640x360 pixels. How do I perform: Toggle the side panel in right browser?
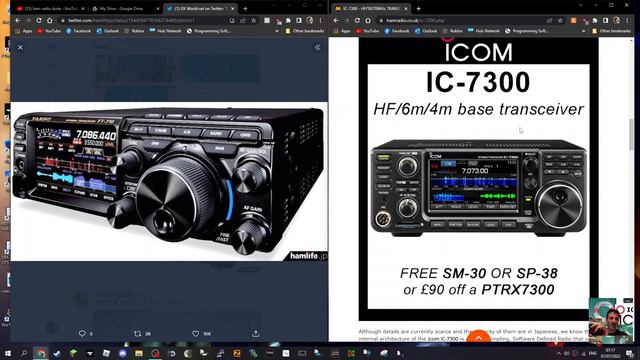pos(606,20)
